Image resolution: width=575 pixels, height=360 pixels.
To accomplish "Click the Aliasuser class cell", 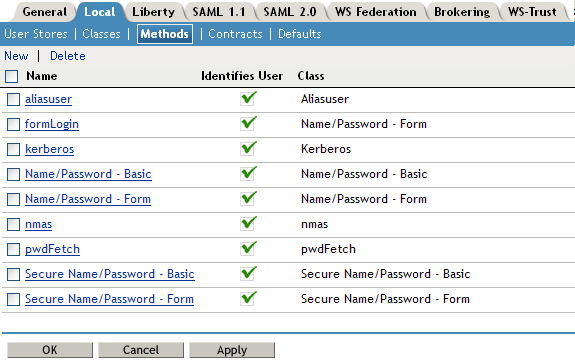I will (x=325, y=99).
